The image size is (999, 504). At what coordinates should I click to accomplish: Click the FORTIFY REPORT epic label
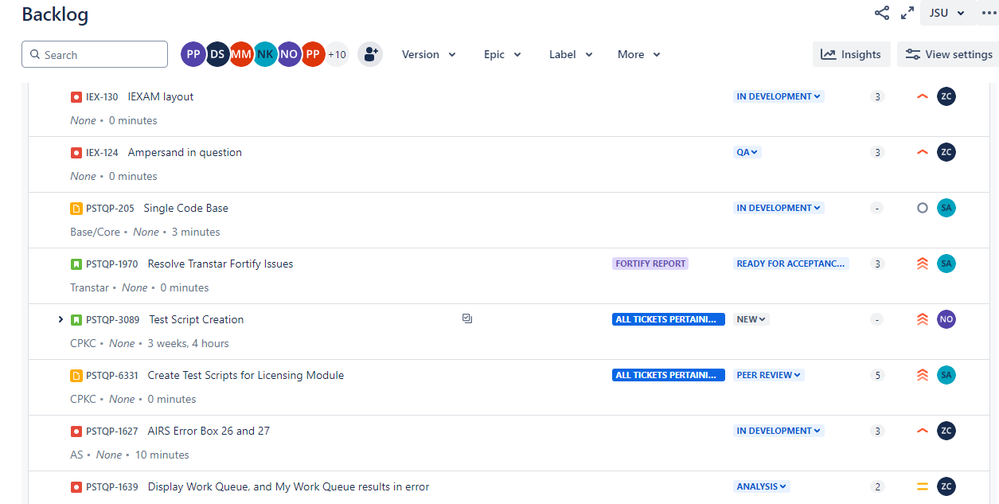coord(650,264)
